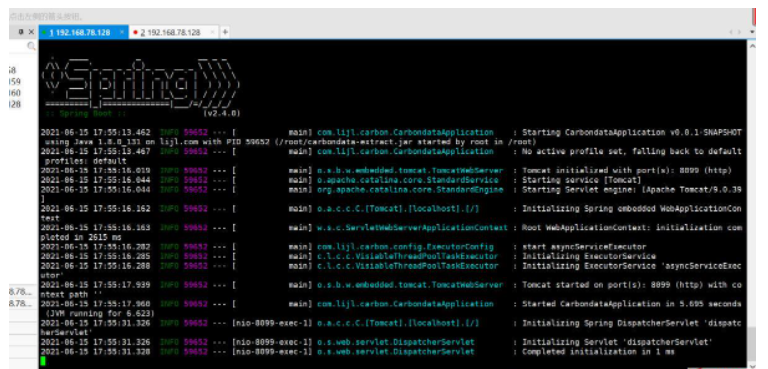The image size is (768, 369).
Task: Click 'Initializing Servlet 'dispatcherServlet'' message
Action: [617, 342]
